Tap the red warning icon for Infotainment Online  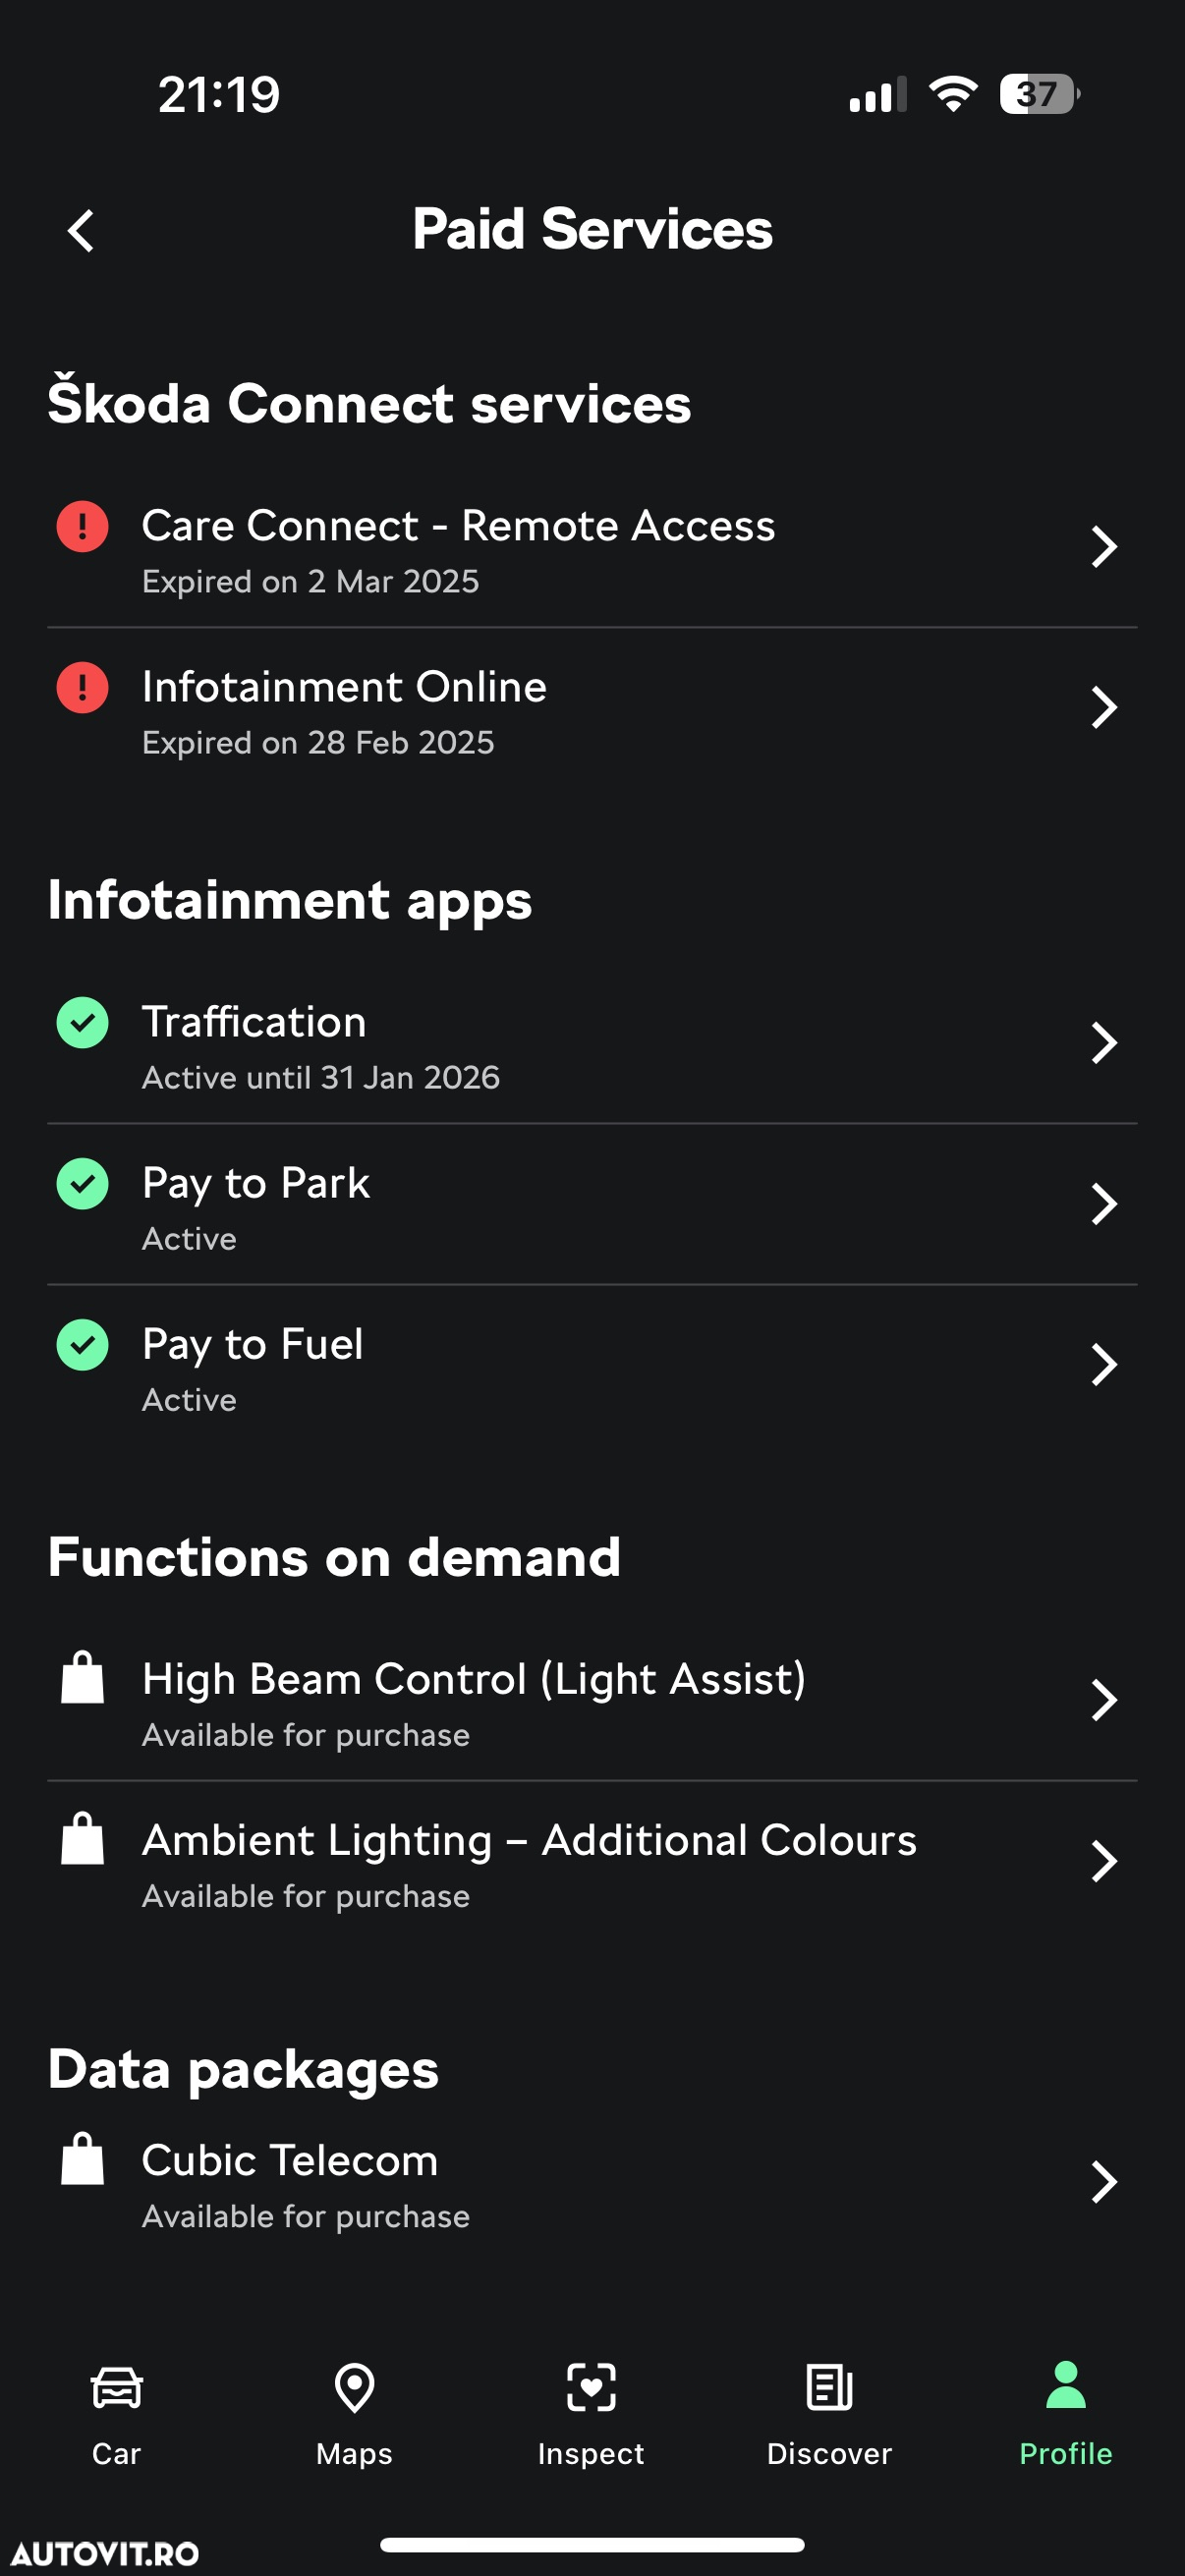pyautogui.click(x=83, y=687)
